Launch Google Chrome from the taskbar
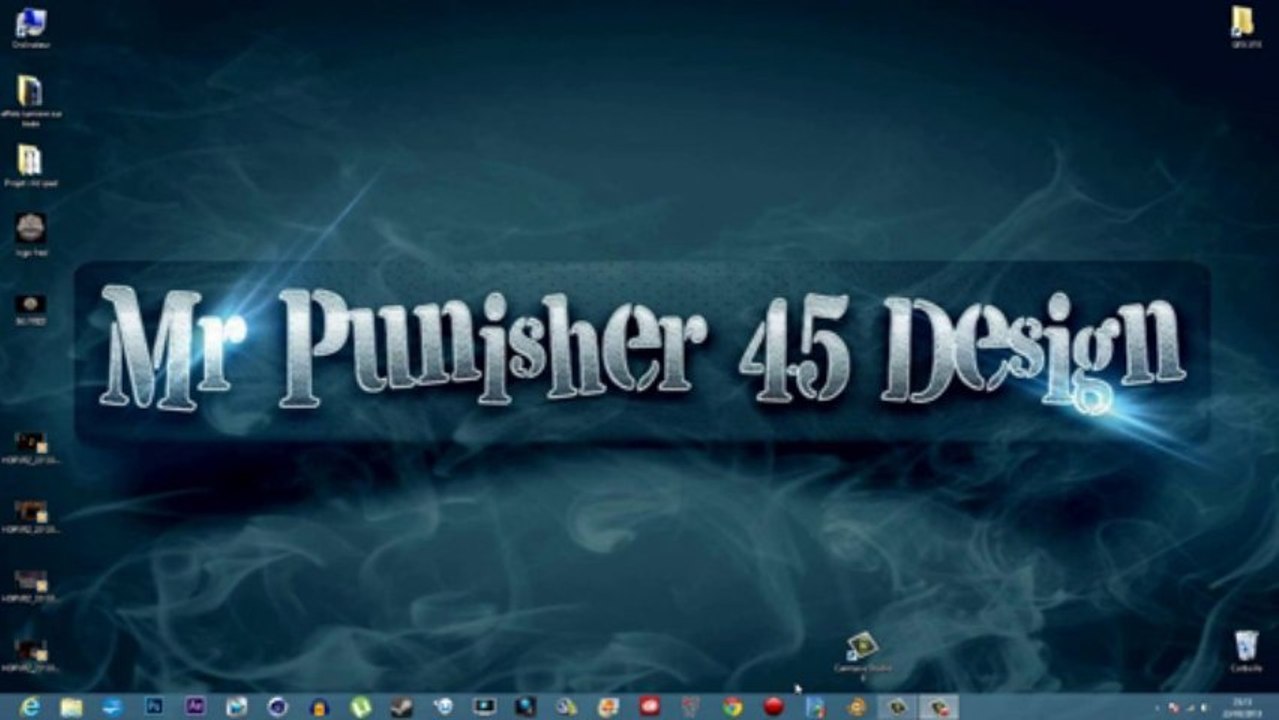The image size is (1279, 720). (732, 707)
